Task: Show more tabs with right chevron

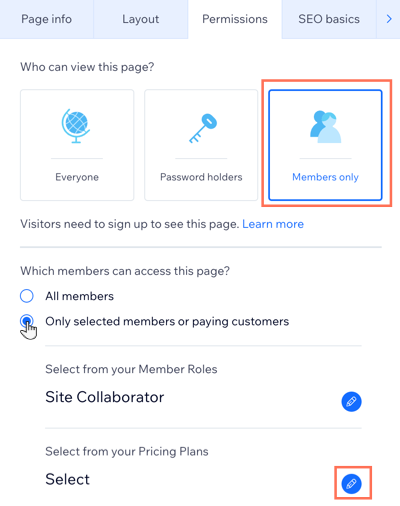Action: [389, 19]
